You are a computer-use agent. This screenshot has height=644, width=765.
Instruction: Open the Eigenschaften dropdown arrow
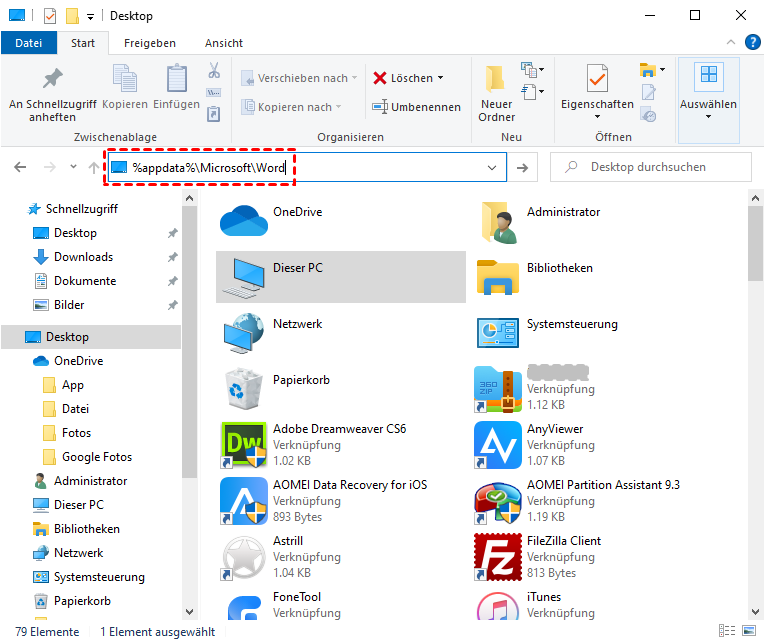point(597,117)
